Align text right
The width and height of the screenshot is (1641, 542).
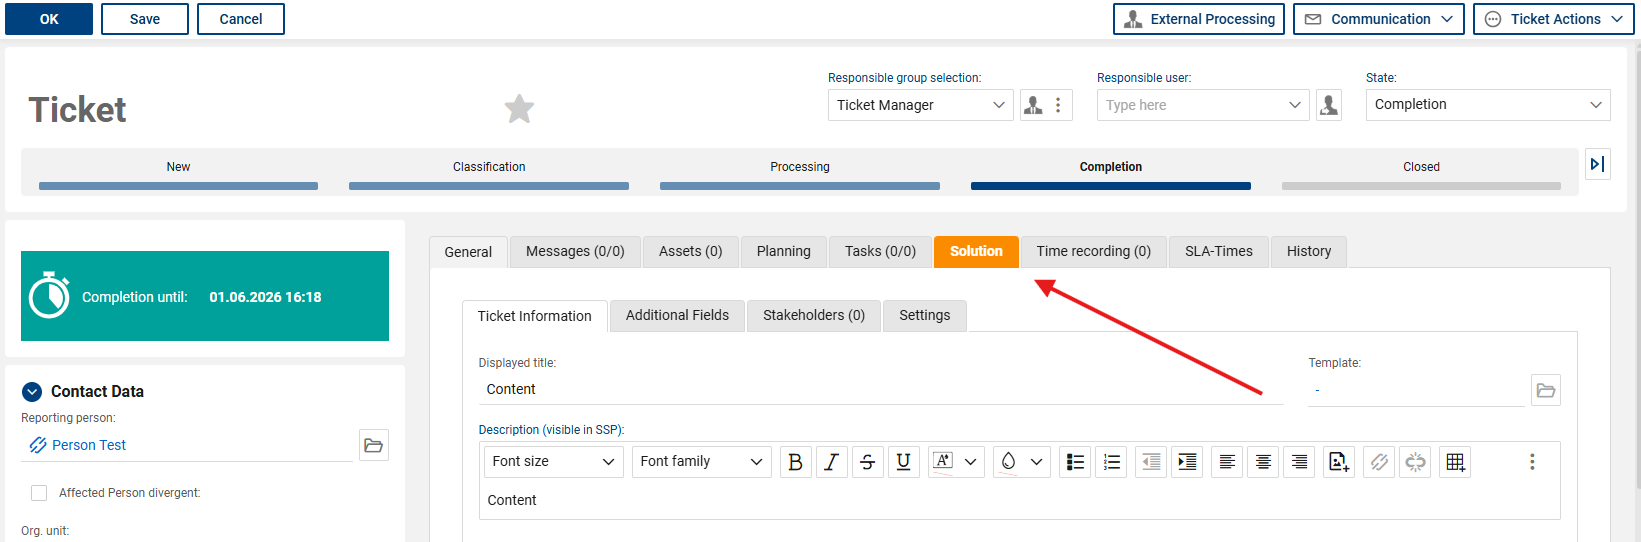tap(1299, 461)
